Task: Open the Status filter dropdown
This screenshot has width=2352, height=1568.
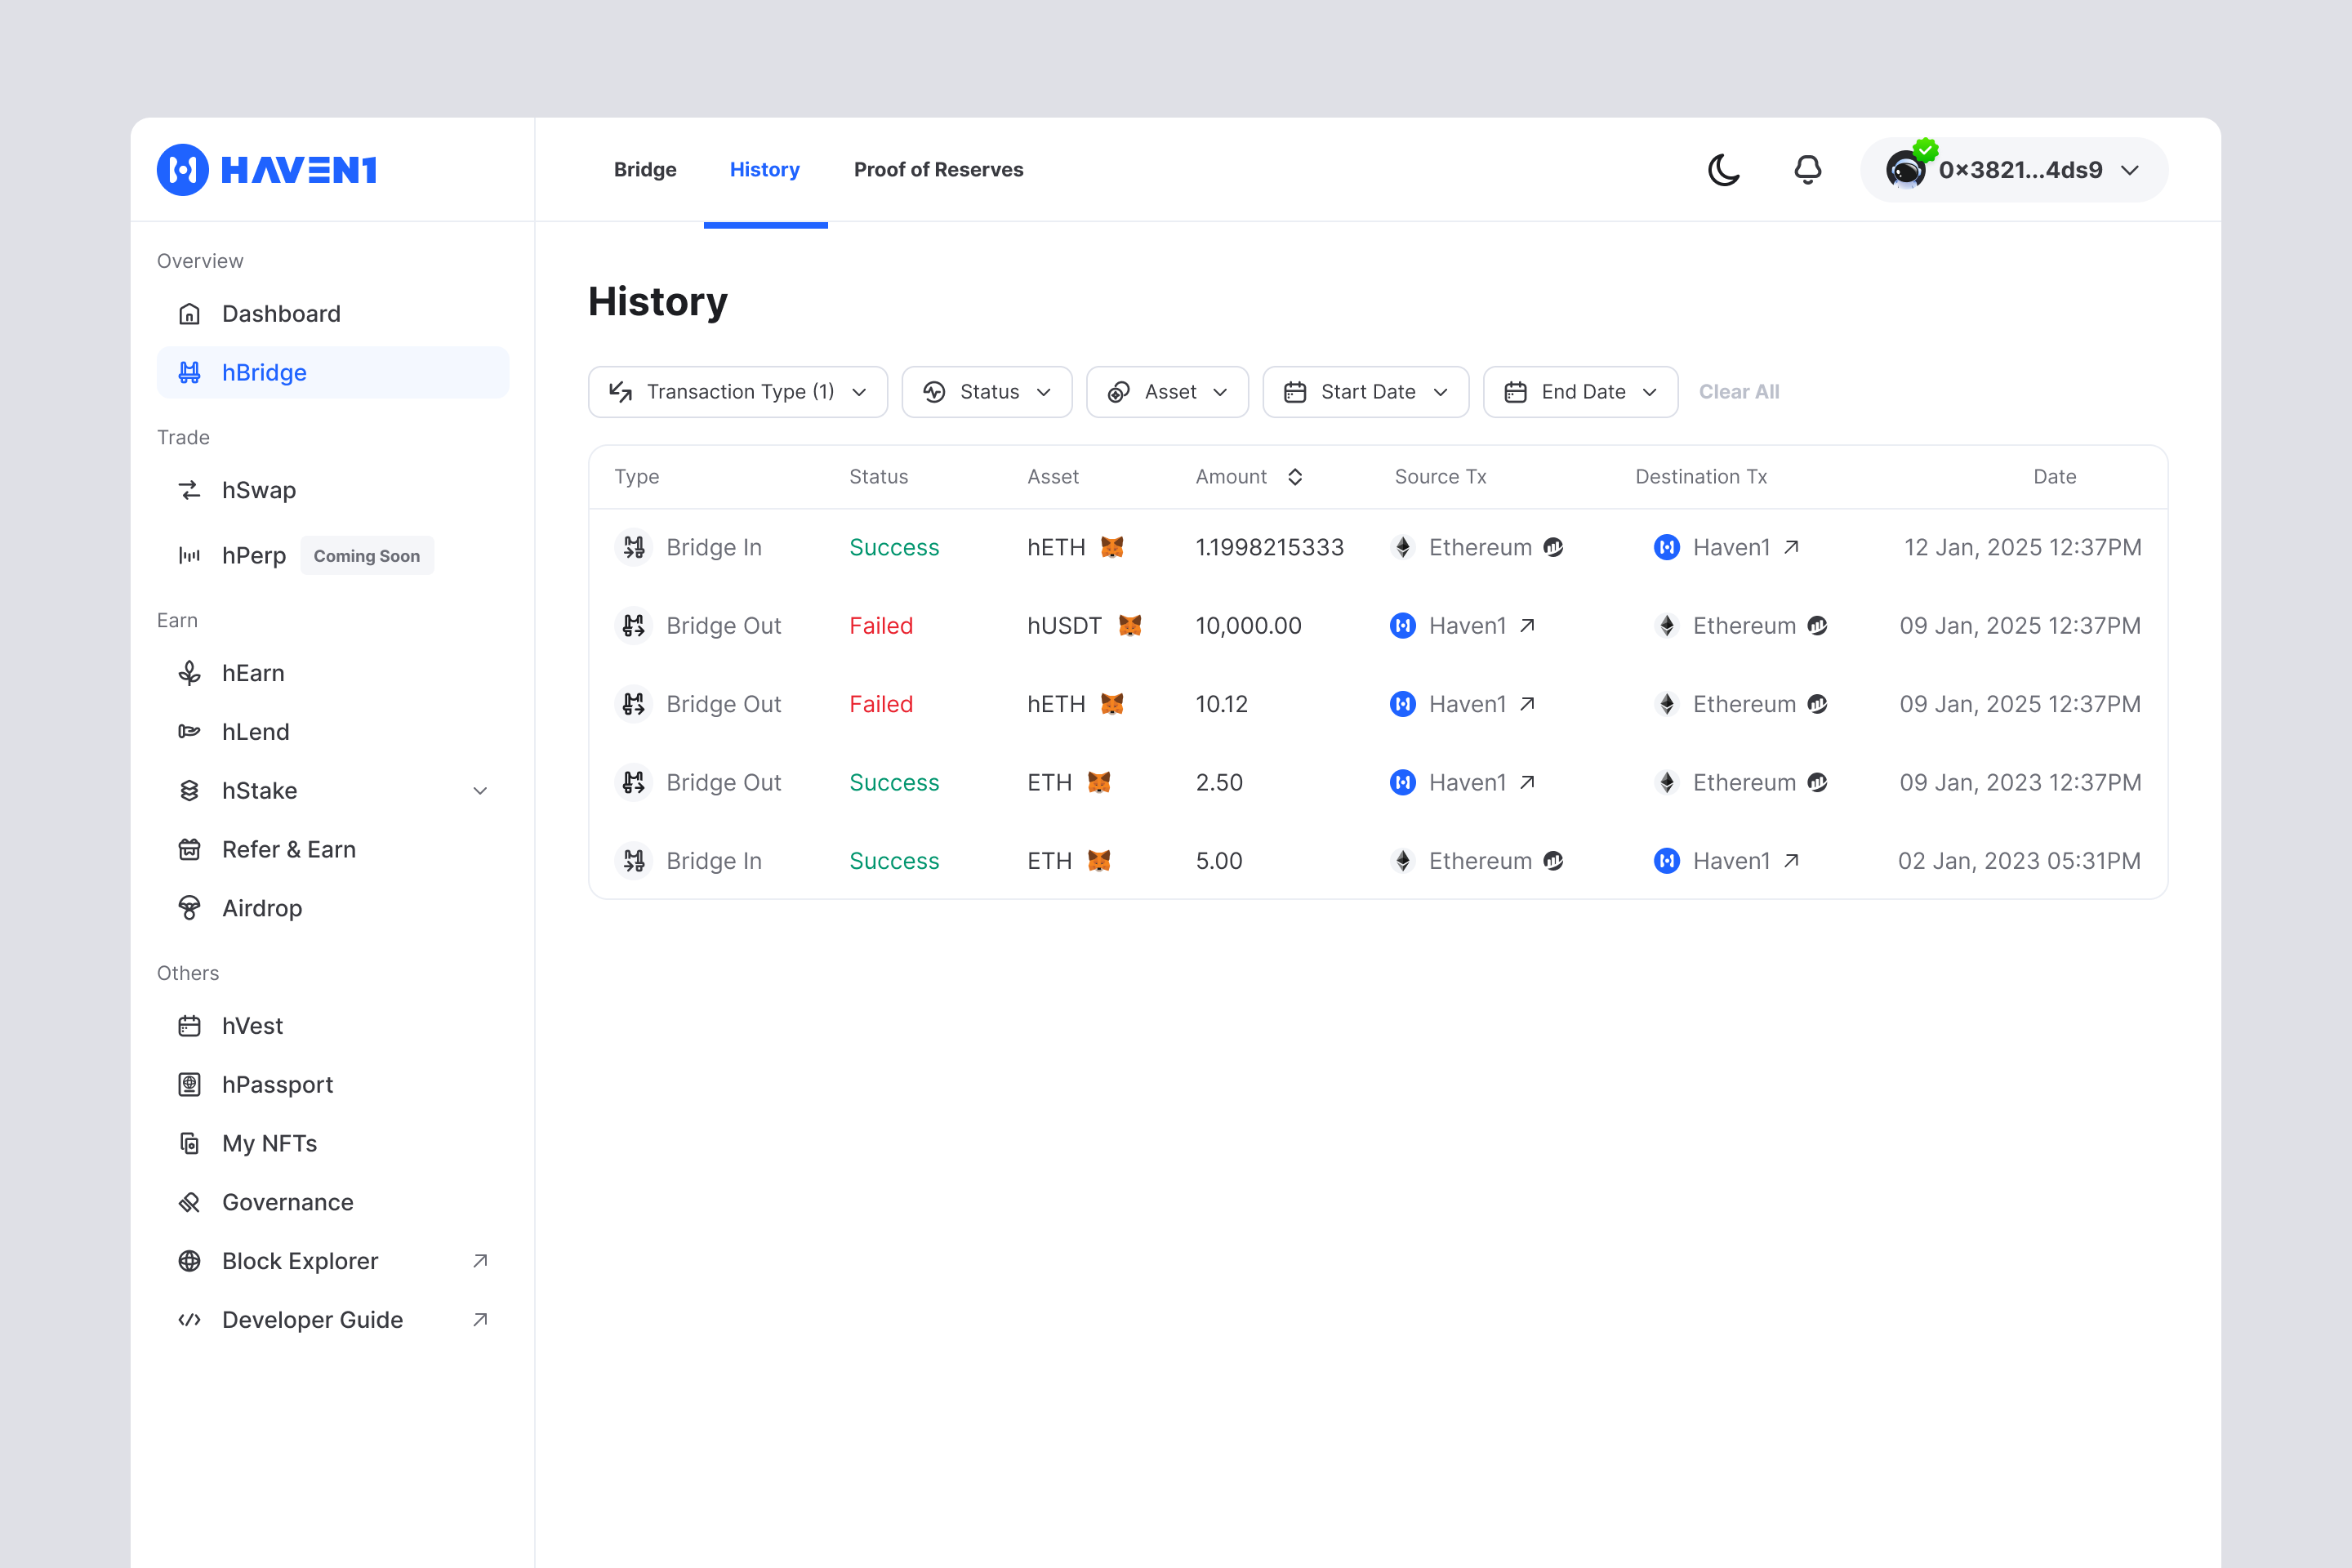Action: pos(986,392)
